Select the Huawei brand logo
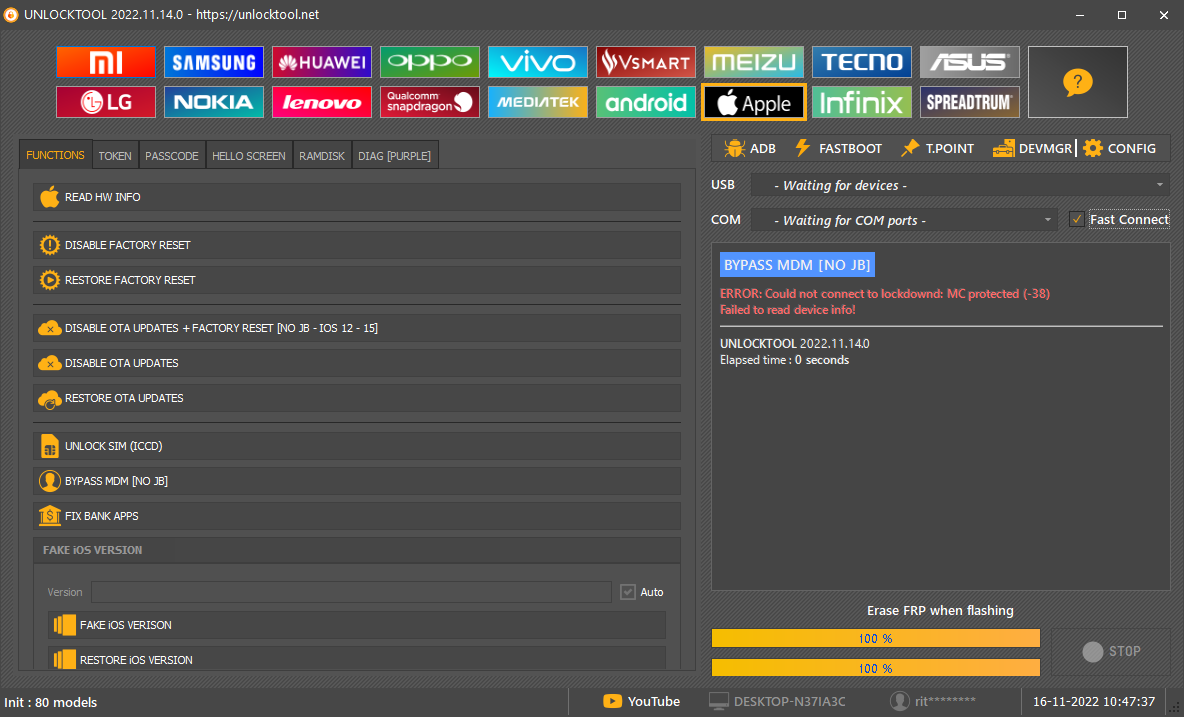This screenshot has height=717, width=1184. click(x=322, y=62)
